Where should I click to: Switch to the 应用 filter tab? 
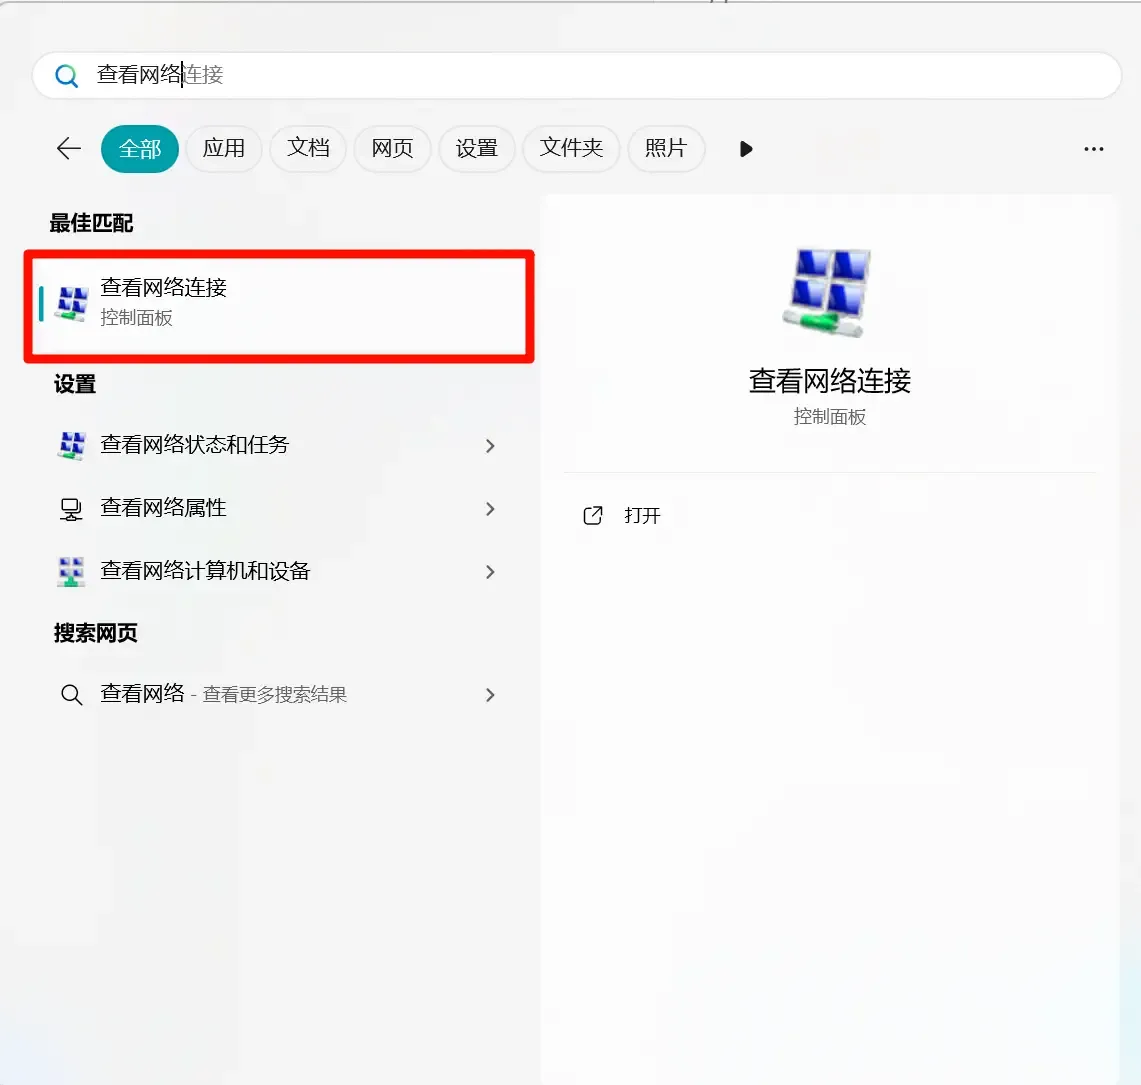pyautogui.click(x=223, y=148)
